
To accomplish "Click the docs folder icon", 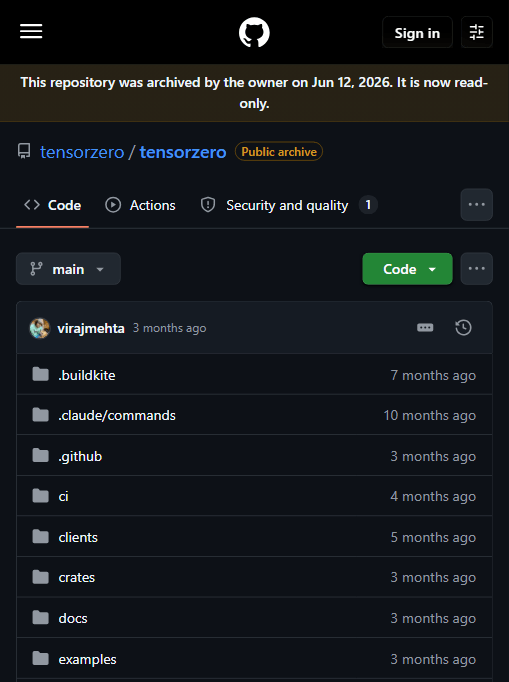I will [40, 617].
